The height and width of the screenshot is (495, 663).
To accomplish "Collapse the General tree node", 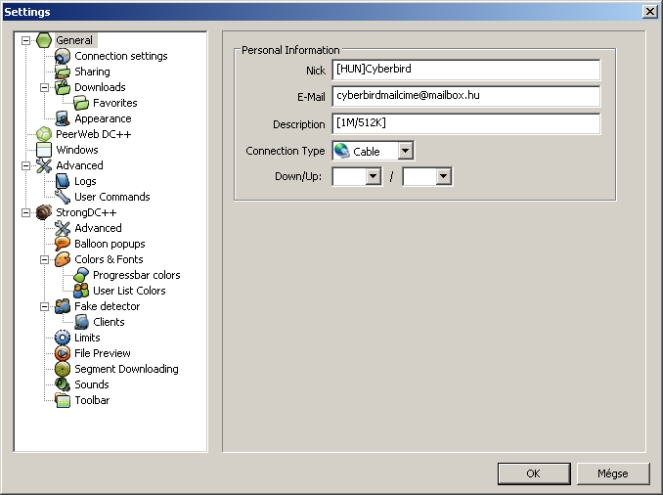I will coord(26,41).
